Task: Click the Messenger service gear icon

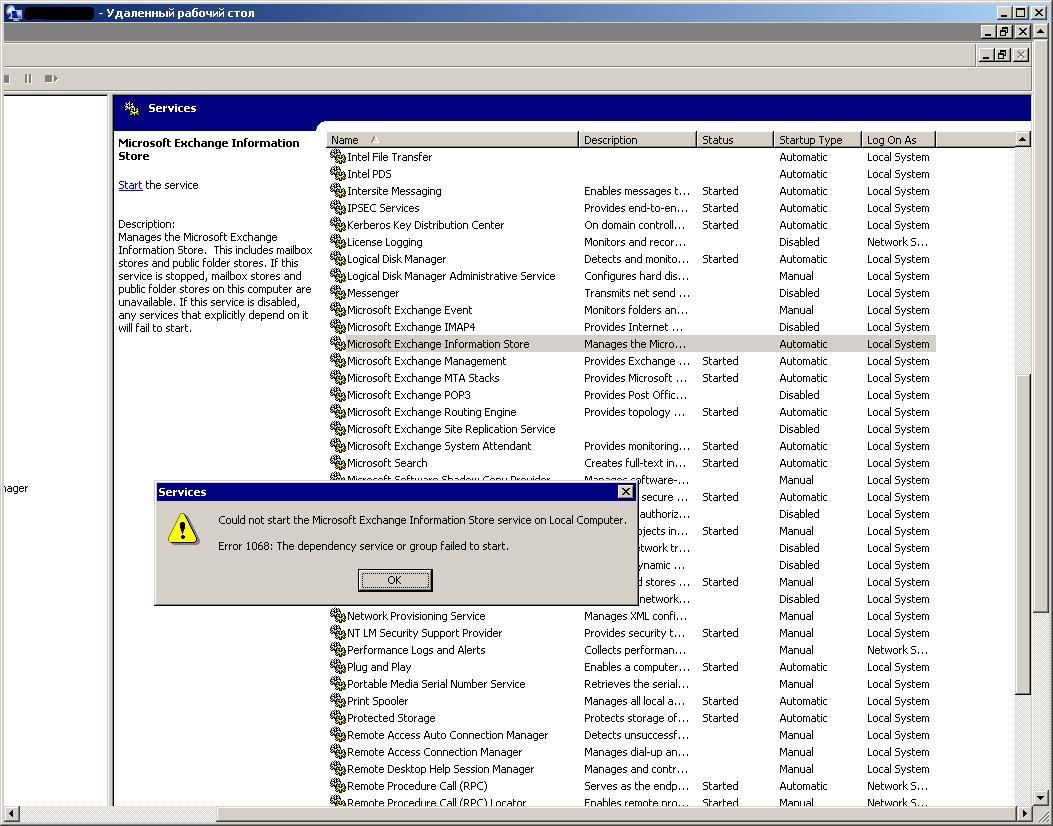Action: click(337, 293)
